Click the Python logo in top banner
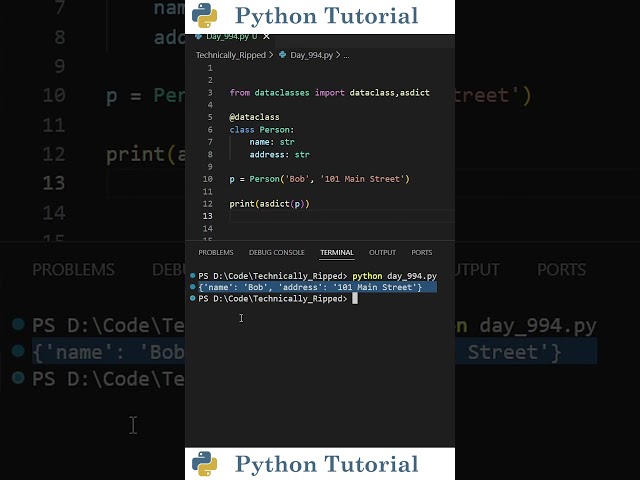This screenshot has height=480, width=640. coord(204,16)
